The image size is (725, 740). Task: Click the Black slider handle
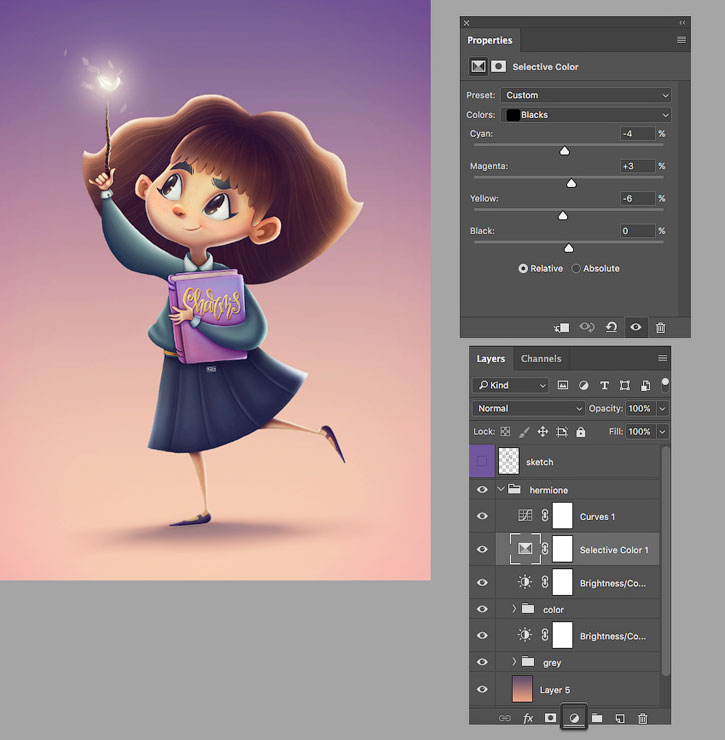[569, 248]
